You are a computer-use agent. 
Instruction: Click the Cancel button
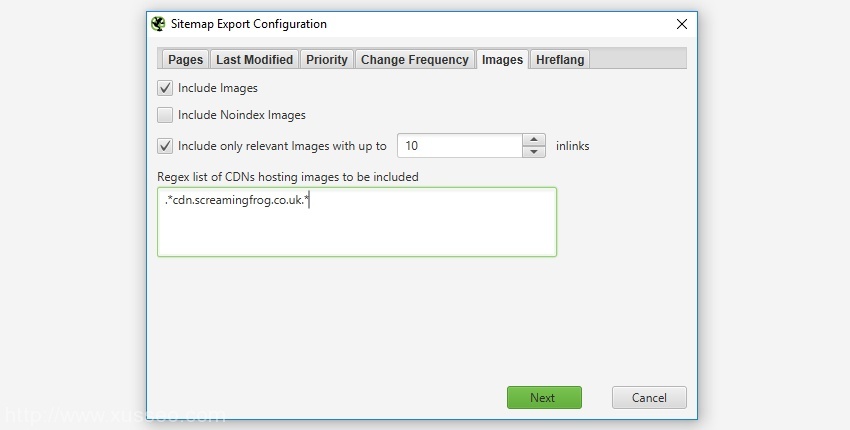point(649,397)
